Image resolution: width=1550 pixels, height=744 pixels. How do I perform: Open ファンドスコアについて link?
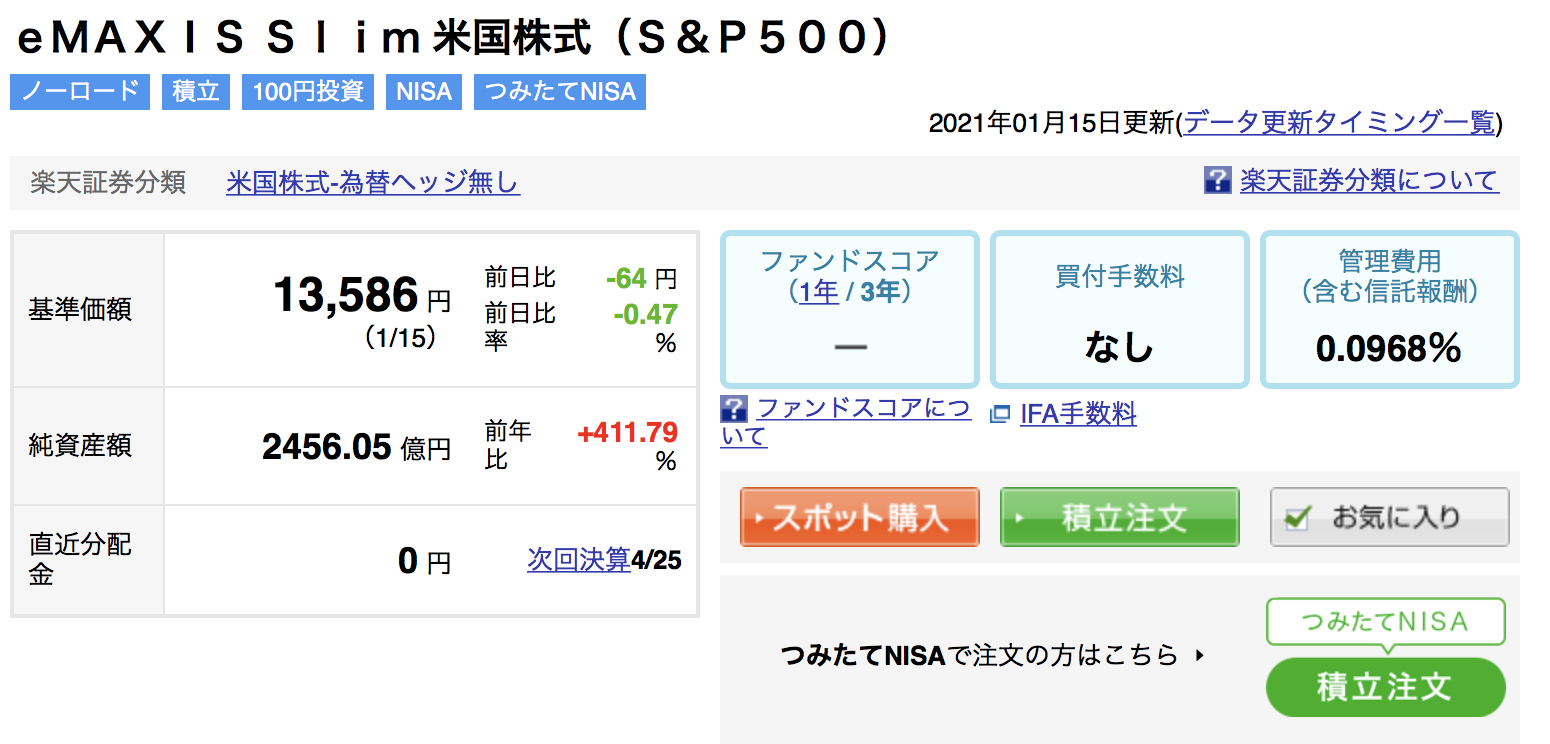[x=845, y=422]
